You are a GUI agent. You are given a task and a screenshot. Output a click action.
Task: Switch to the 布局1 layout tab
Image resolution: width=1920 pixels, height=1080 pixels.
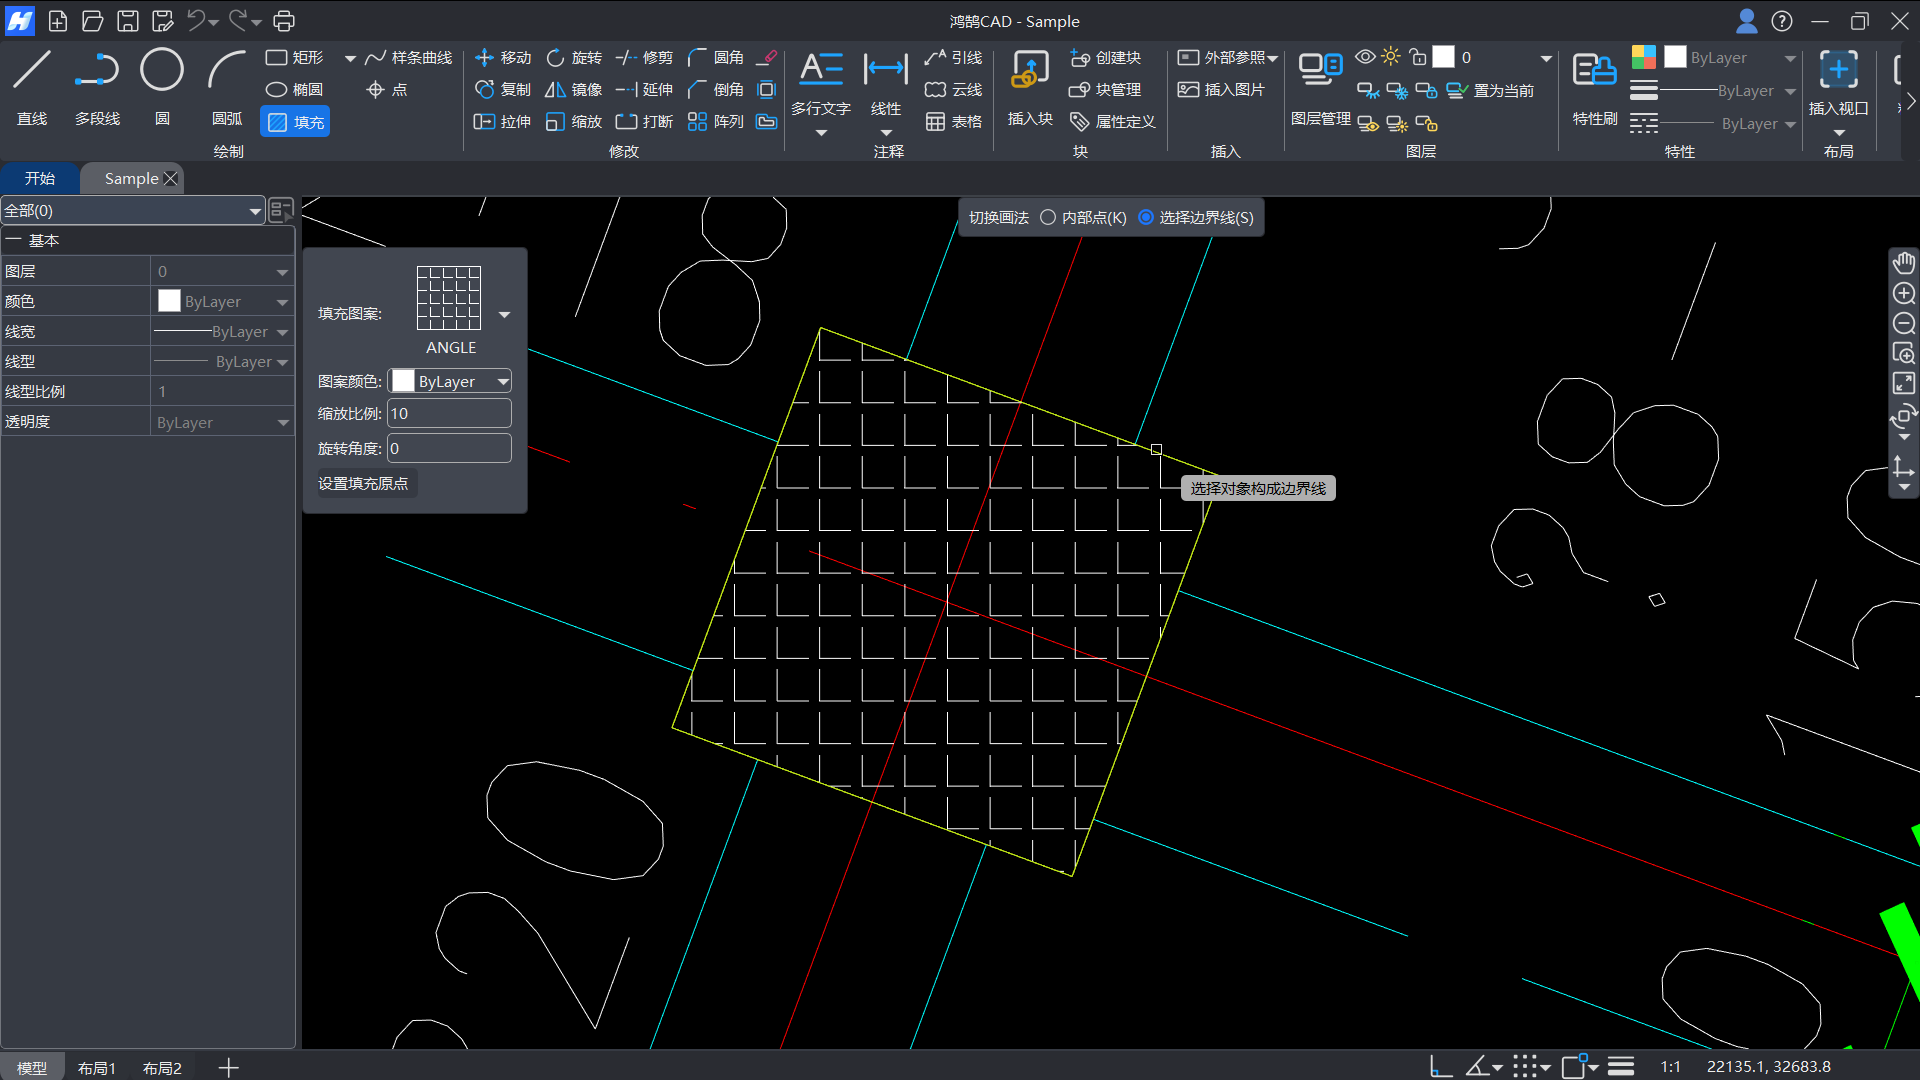point(97,1068)
